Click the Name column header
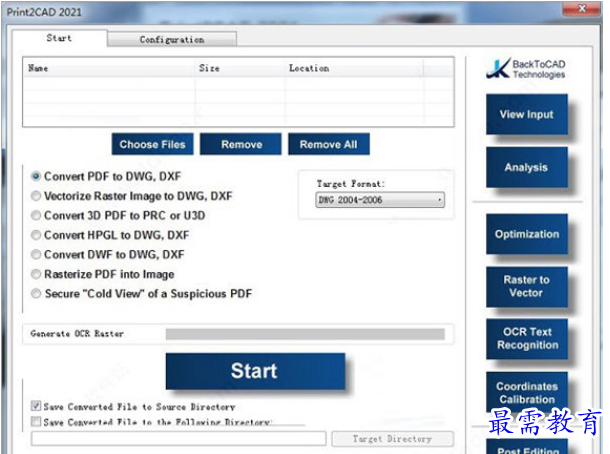Screen dimensions: 610x454 pos(109,68)
